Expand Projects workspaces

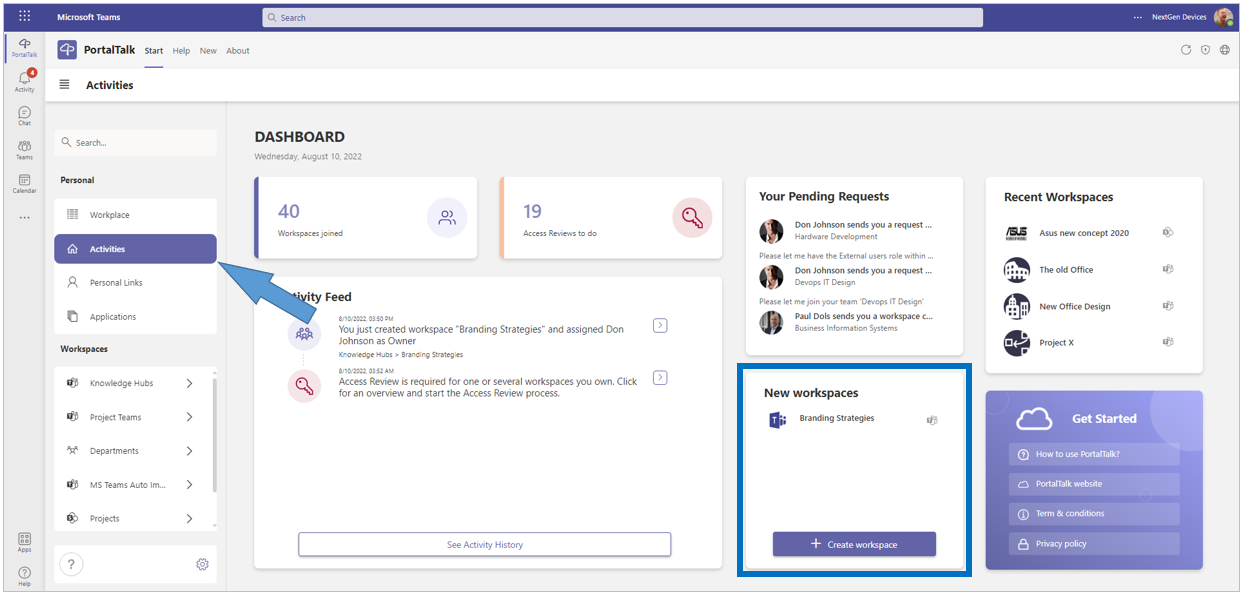point(190,518)
